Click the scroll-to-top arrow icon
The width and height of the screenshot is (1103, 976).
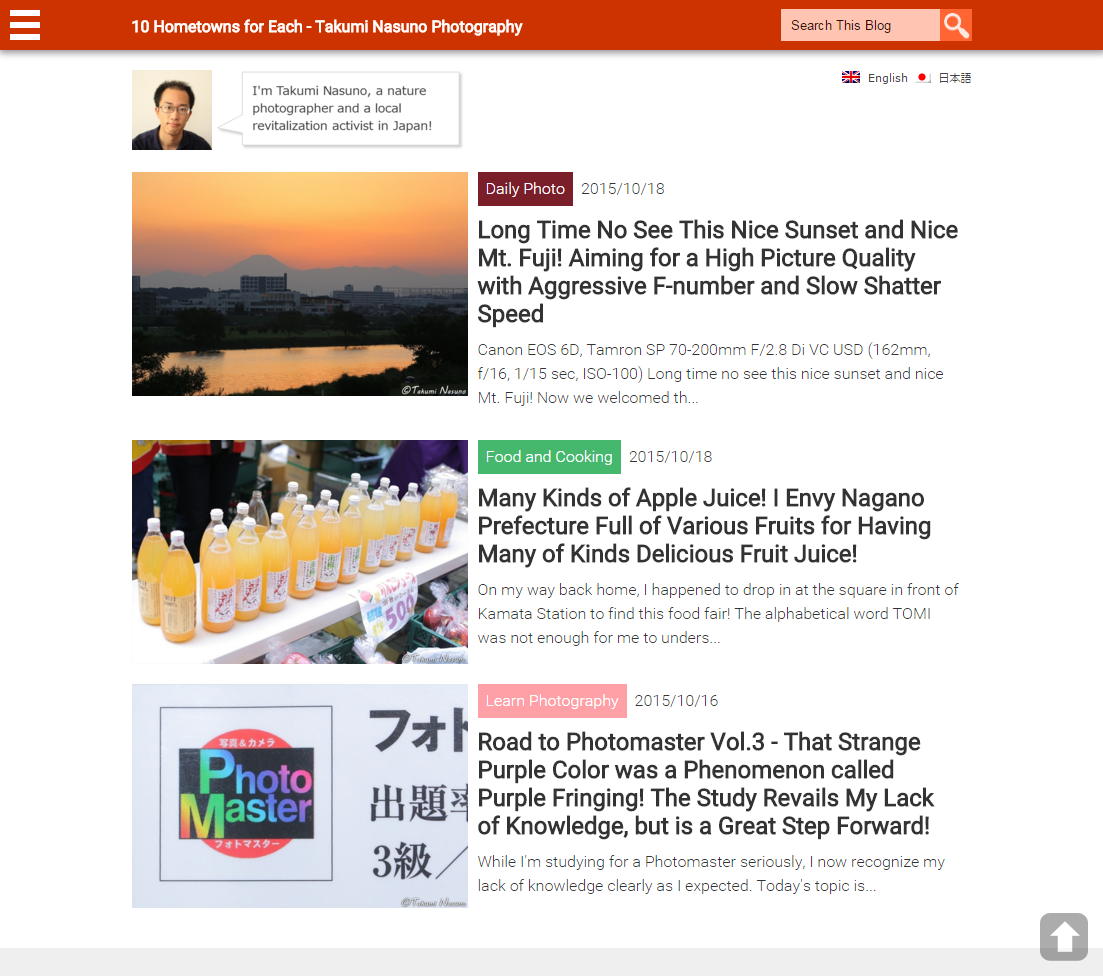[x=1064, y=937]
